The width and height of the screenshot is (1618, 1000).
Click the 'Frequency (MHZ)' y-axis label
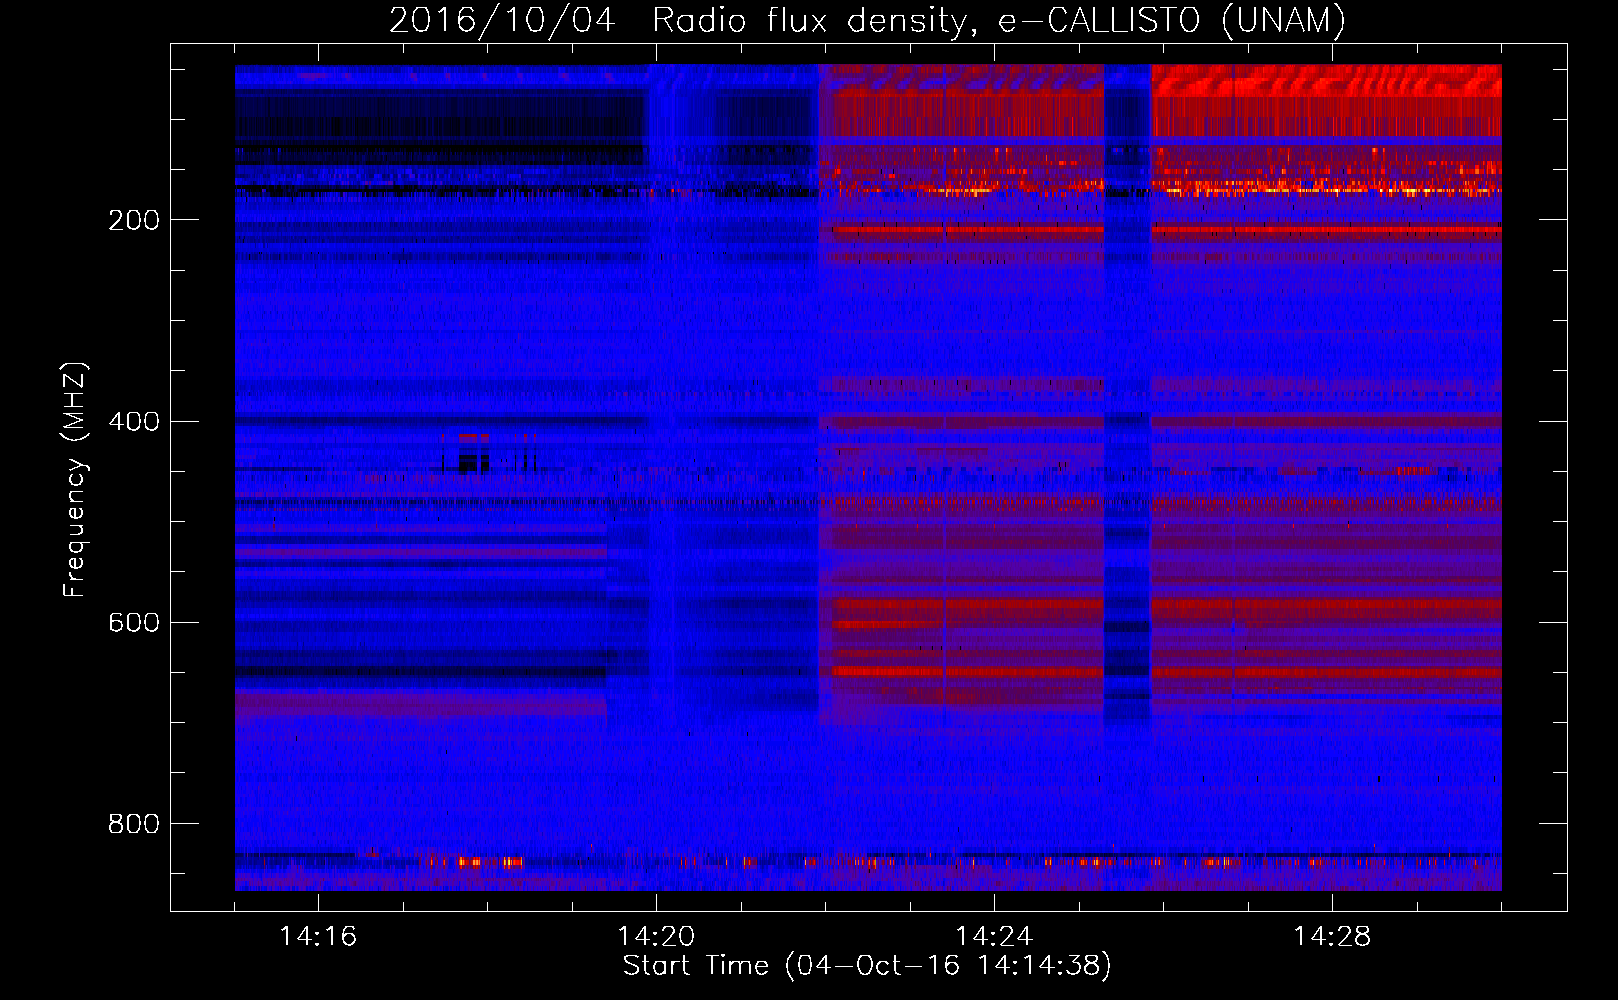(75, 479)
